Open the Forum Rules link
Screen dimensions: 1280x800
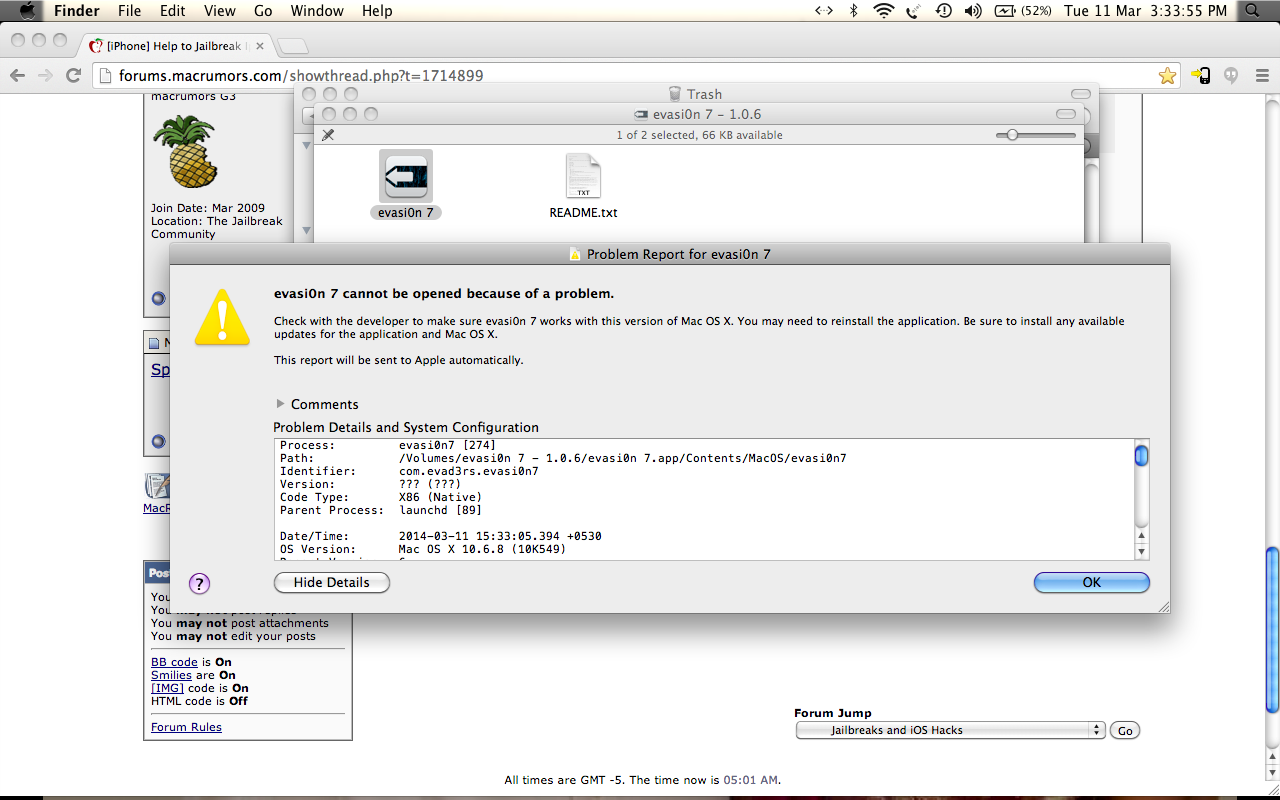pyautogui.click(x=186, y=727)
